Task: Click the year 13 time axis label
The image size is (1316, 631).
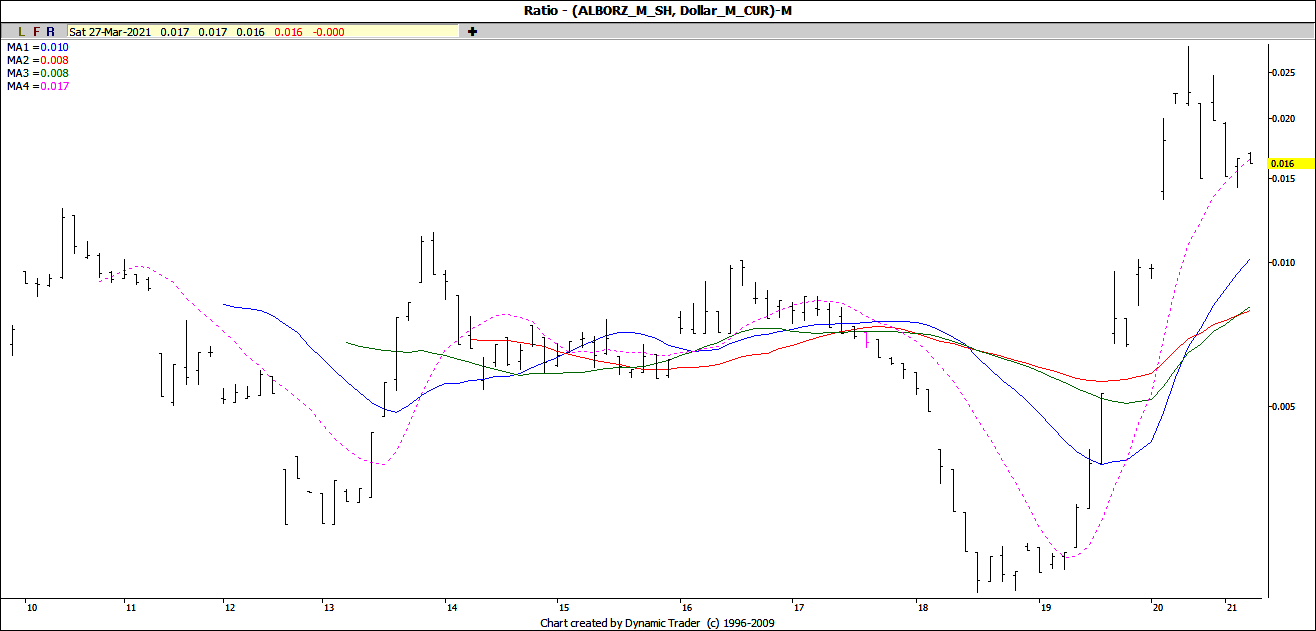Action: click(327, 607)
